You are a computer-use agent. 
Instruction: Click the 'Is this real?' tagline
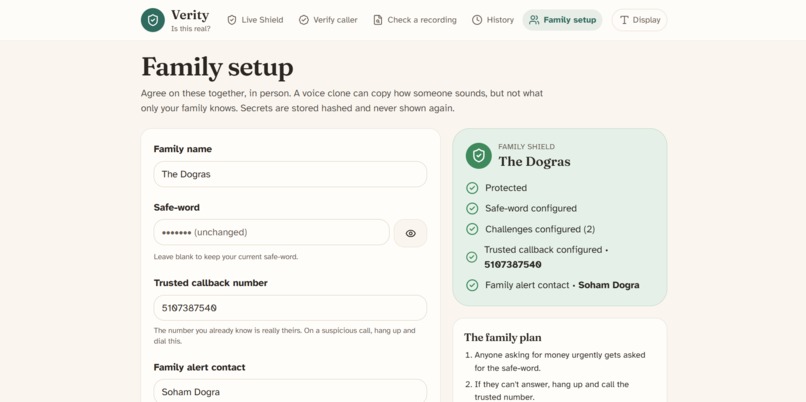[191, 29]
